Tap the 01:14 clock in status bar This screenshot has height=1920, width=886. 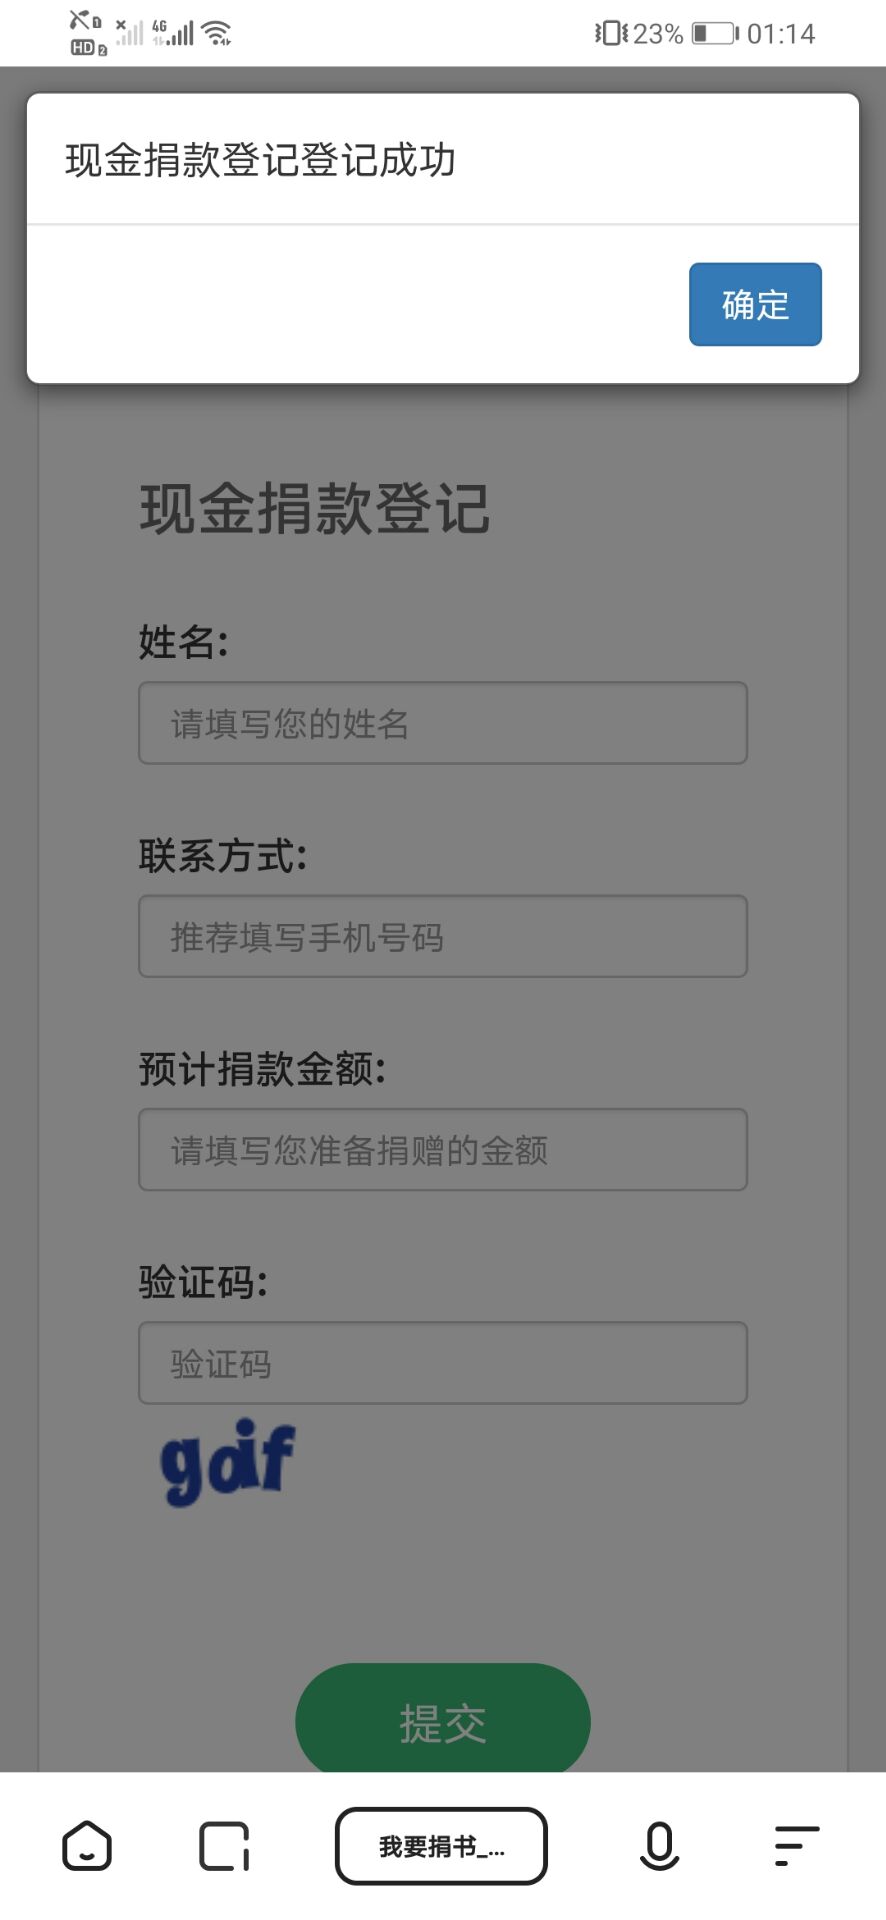click(x=781, y=34)
